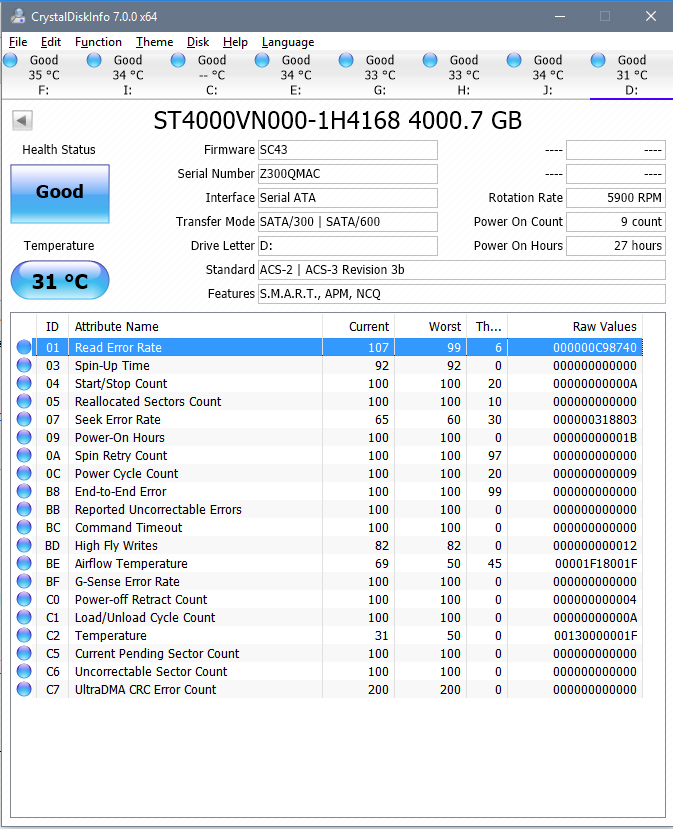The width and height of the screenshot is (673, 829).
Task: Click the status orb for High Fly Writes
Action: click(x=24, y=545)
